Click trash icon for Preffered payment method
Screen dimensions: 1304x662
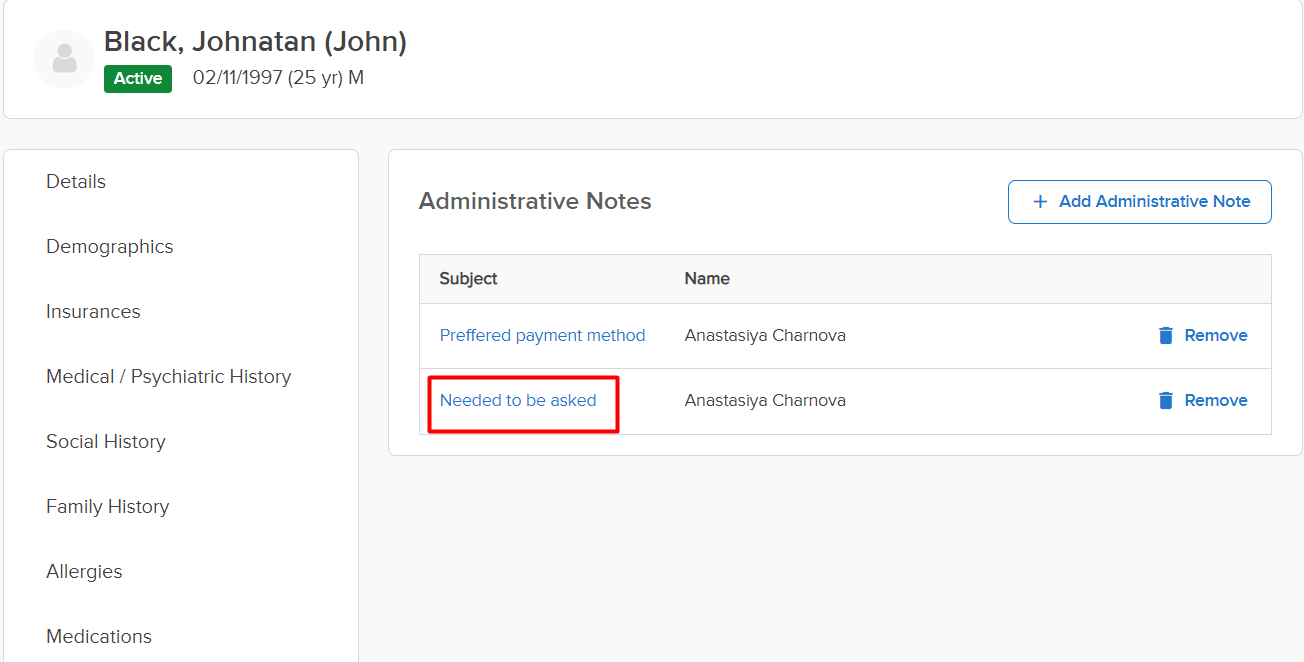[x=1165, y=336]
